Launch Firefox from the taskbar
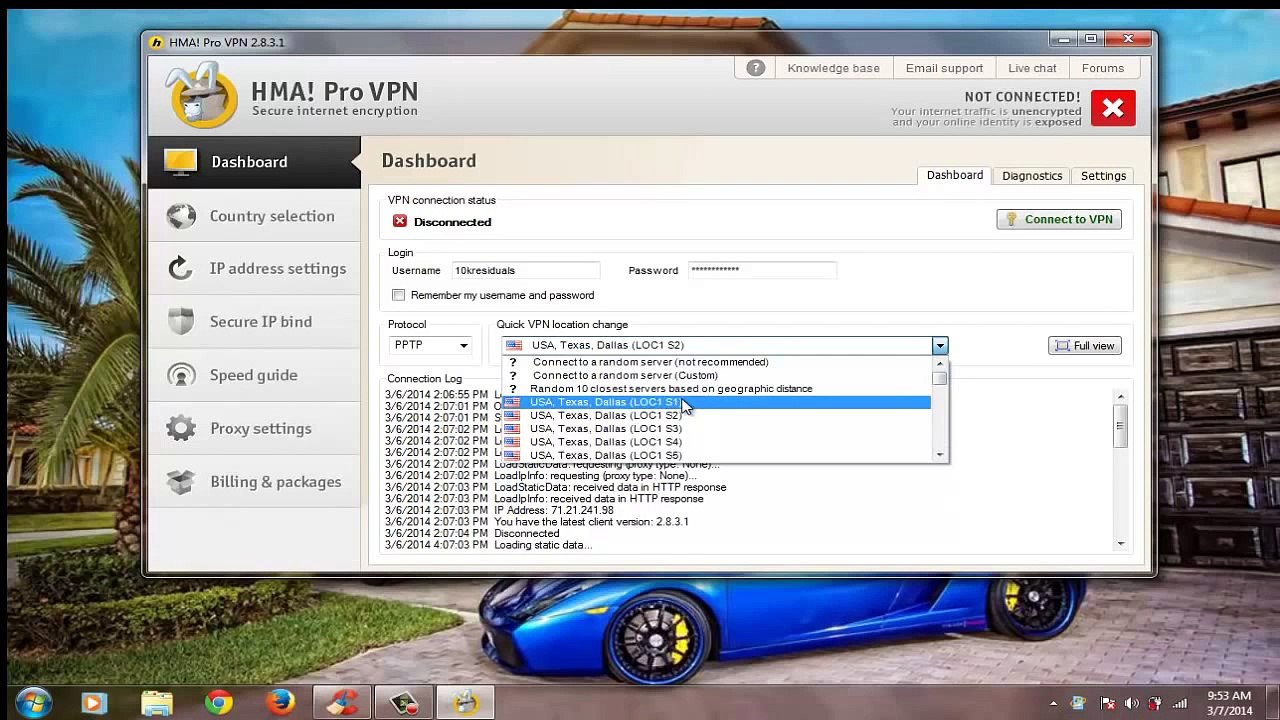Screen dimensions: 1280x720 tap(280, 702)
